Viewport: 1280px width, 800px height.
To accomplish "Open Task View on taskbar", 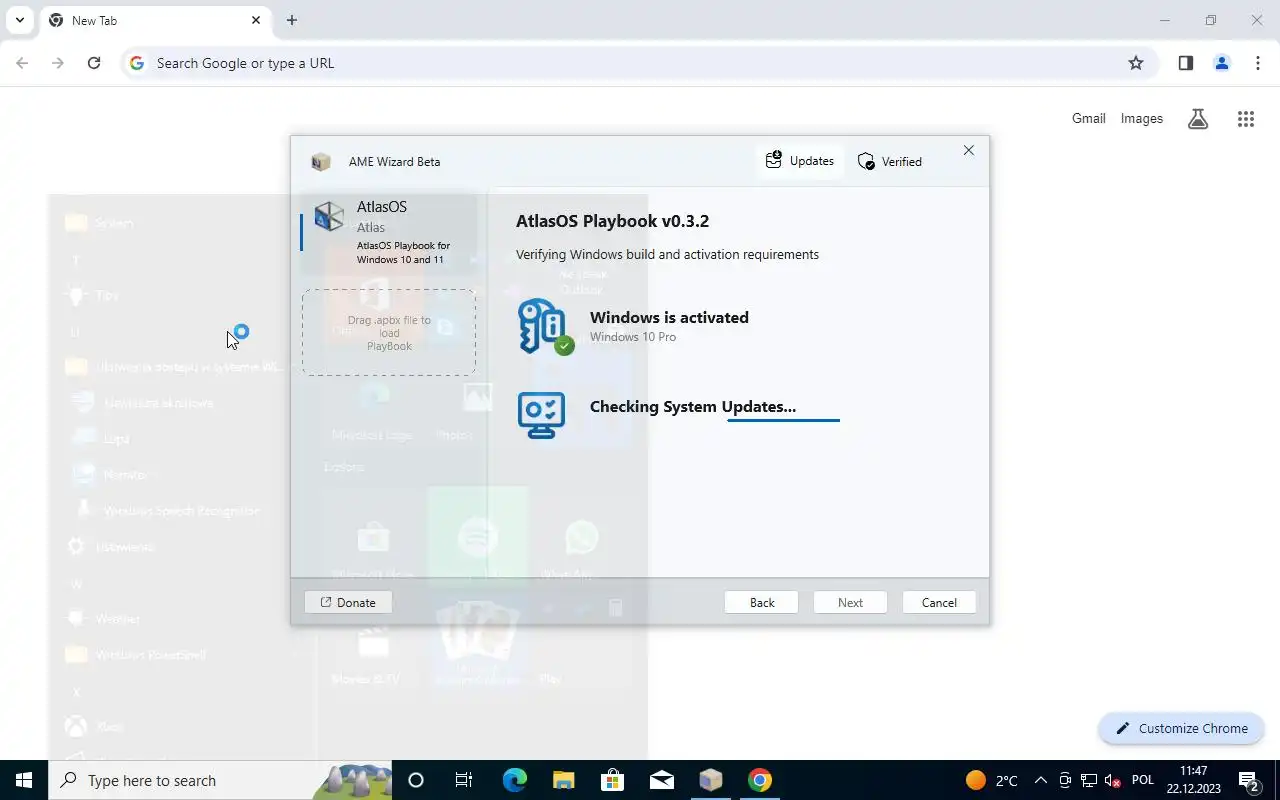I will (x=464, y=780).
